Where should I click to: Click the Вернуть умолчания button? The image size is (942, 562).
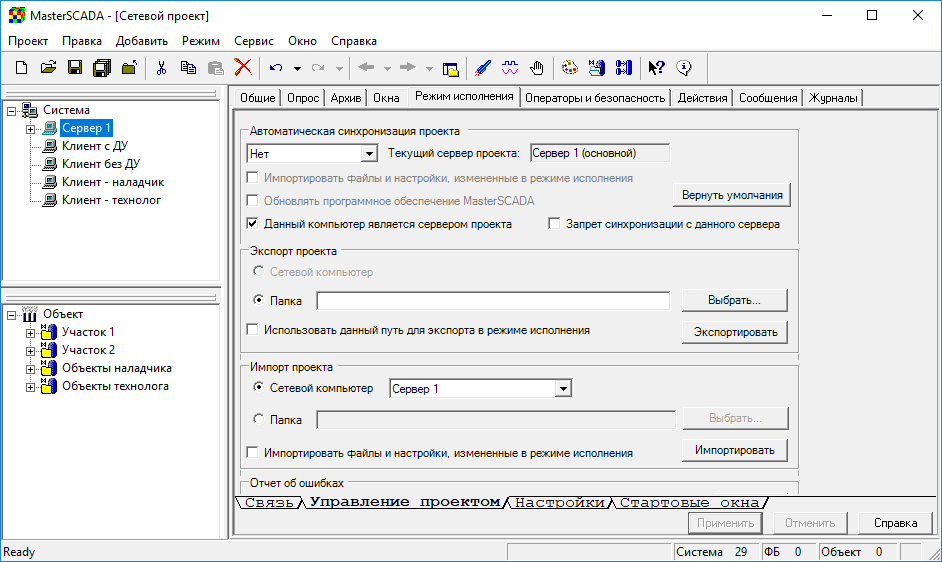(732, 195)
